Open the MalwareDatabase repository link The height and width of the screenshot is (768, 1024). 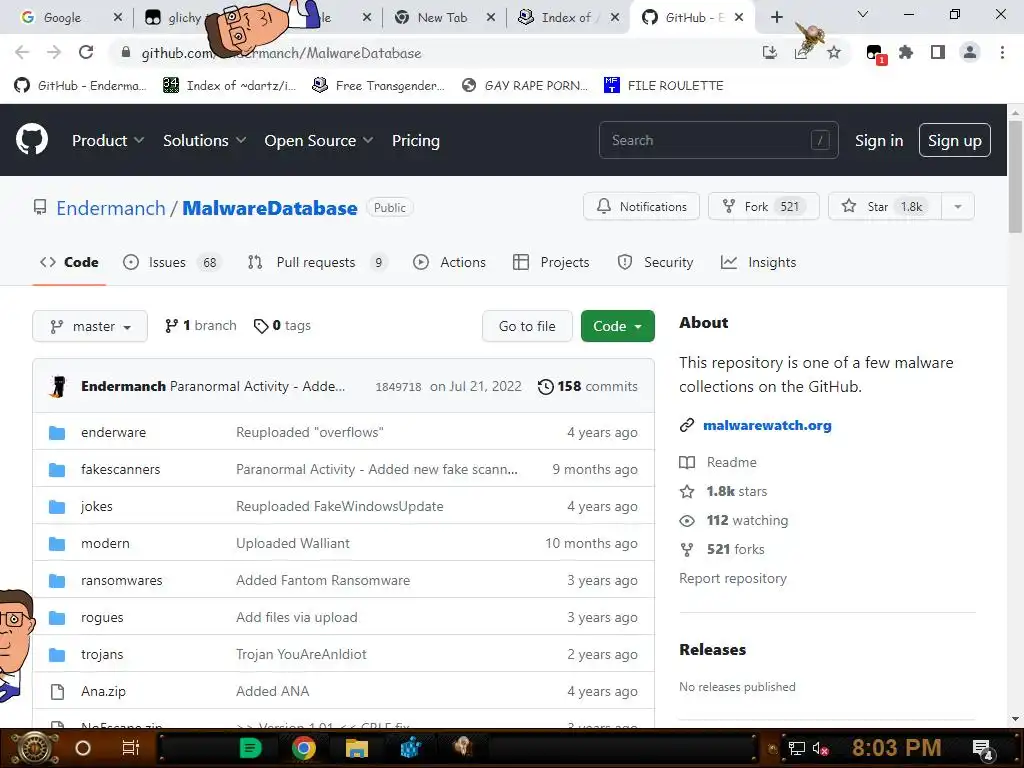(270, 208)
